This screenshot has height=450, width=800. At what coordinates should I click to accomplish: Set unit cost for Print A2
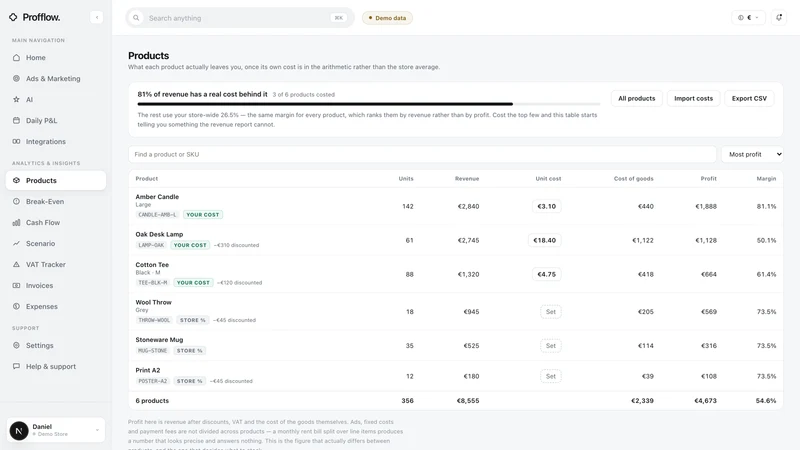point(551,376)
